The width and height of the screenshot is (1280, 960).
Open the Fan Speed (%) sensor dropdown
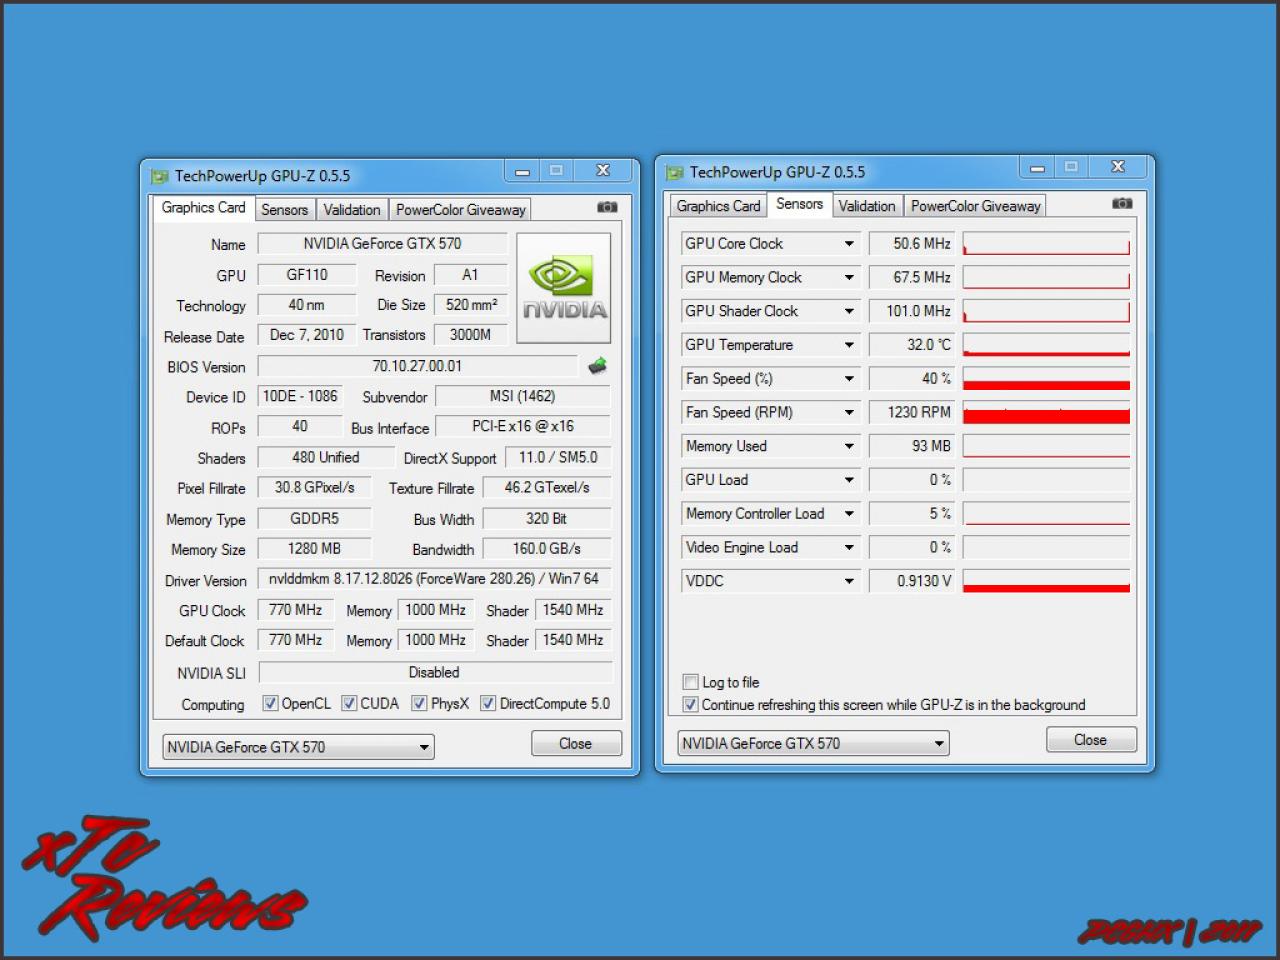click(x=849, y=379)
